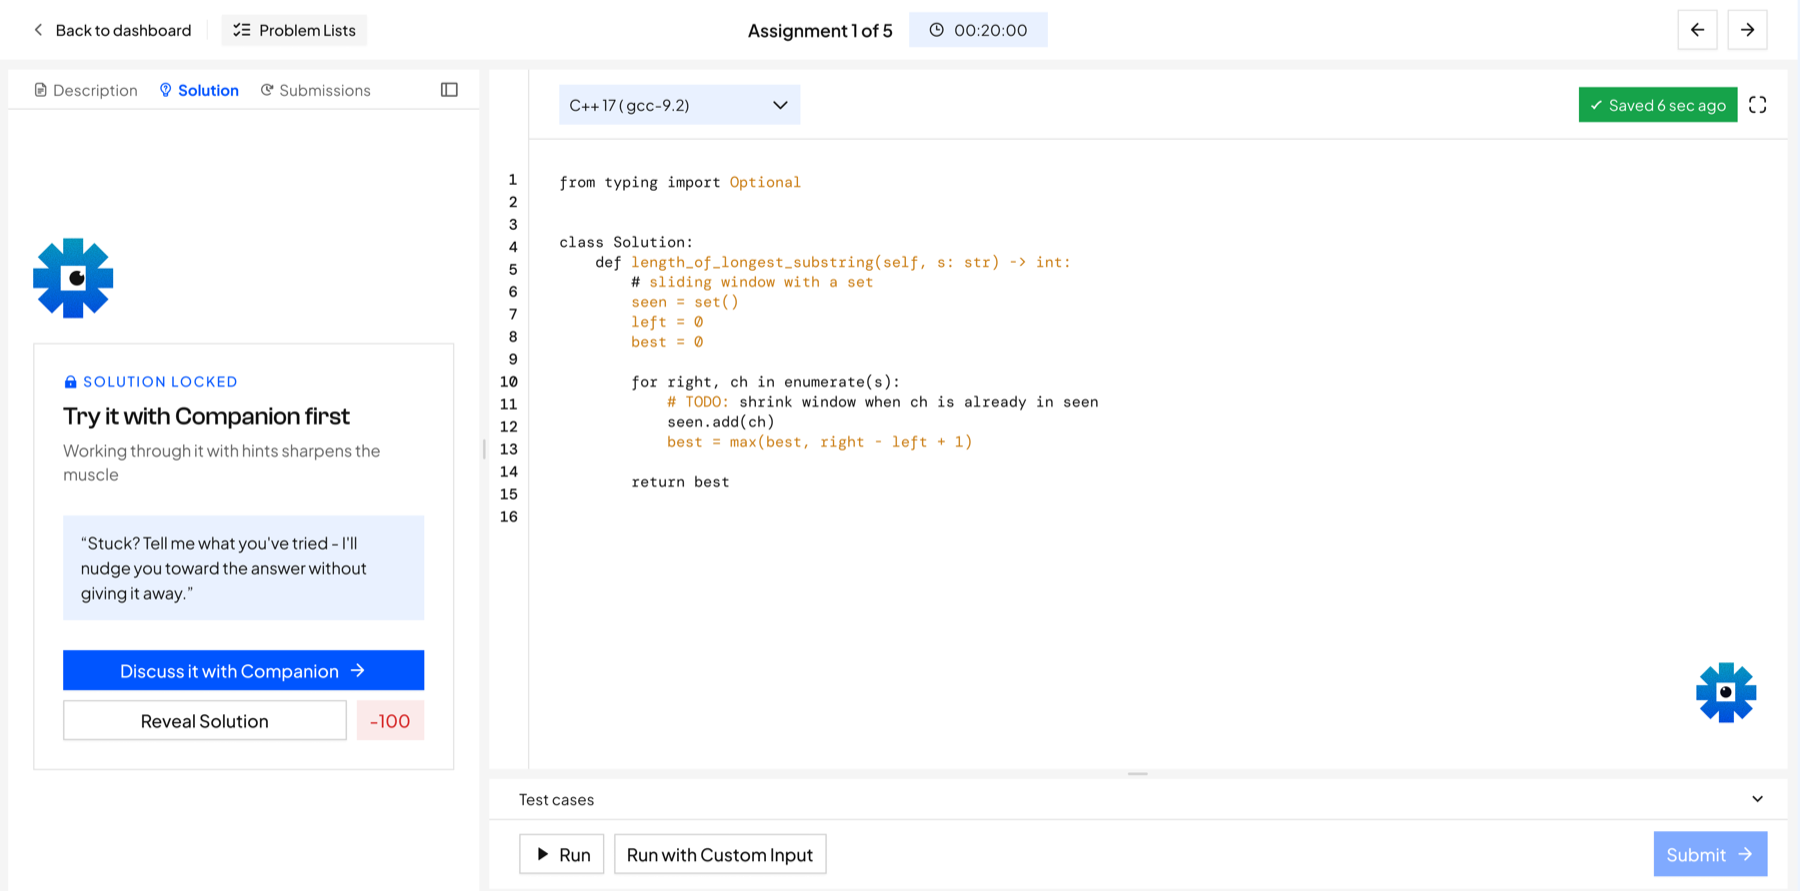
Task: Click the code line 'class Solution:'
Action: [626, 242]
